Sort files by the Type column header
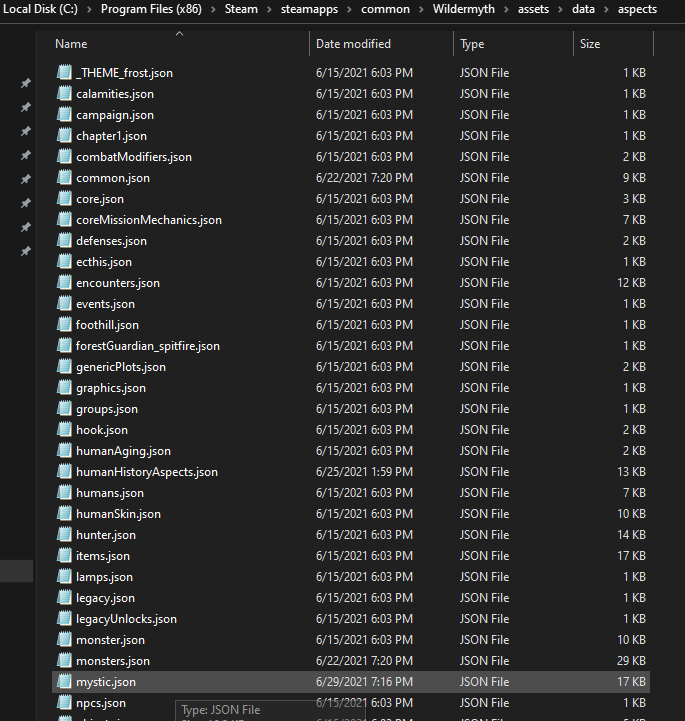Screen dimensions: 685x721 pyautogui.click(x=472, y=44)
